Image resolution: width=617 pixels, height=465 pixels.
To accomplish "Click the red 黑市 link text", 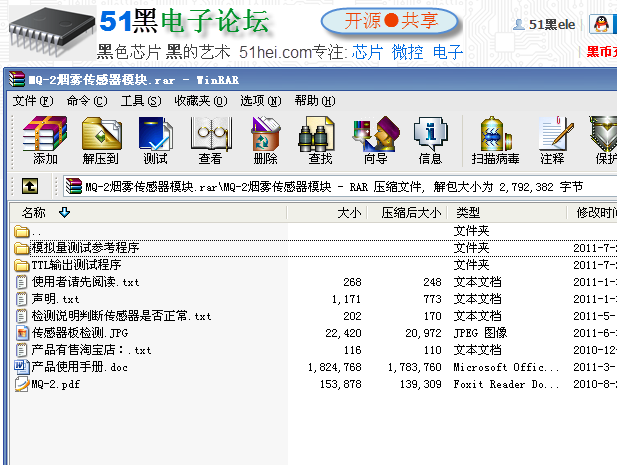I will click(602, 51).
